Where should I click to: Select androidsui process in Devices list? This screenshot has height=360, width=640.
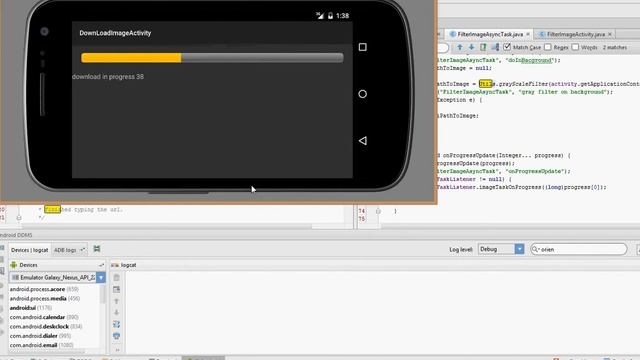coord(31,308)
